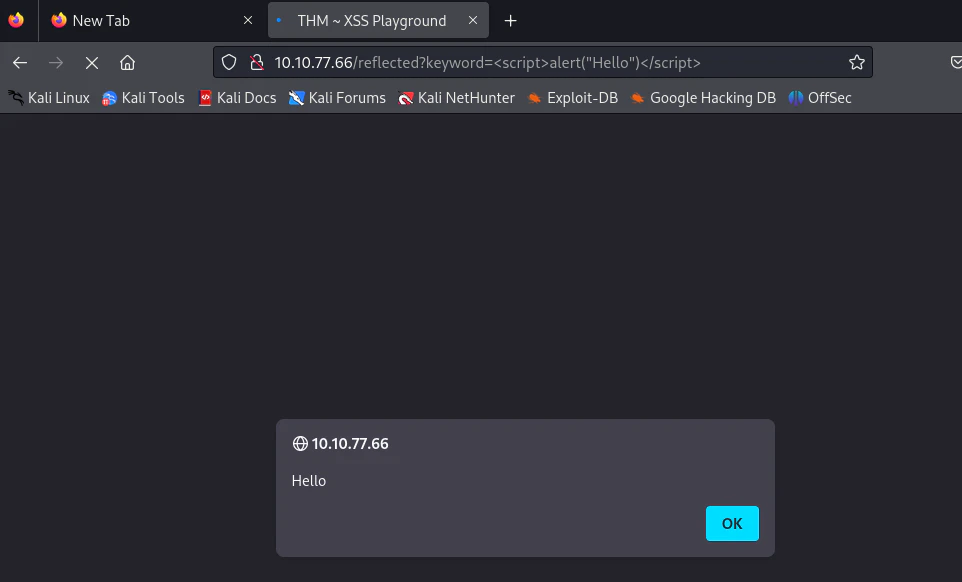962x582 pixels.
Task: Dismiss the Hello alert with OK
Action: point(732,524)
